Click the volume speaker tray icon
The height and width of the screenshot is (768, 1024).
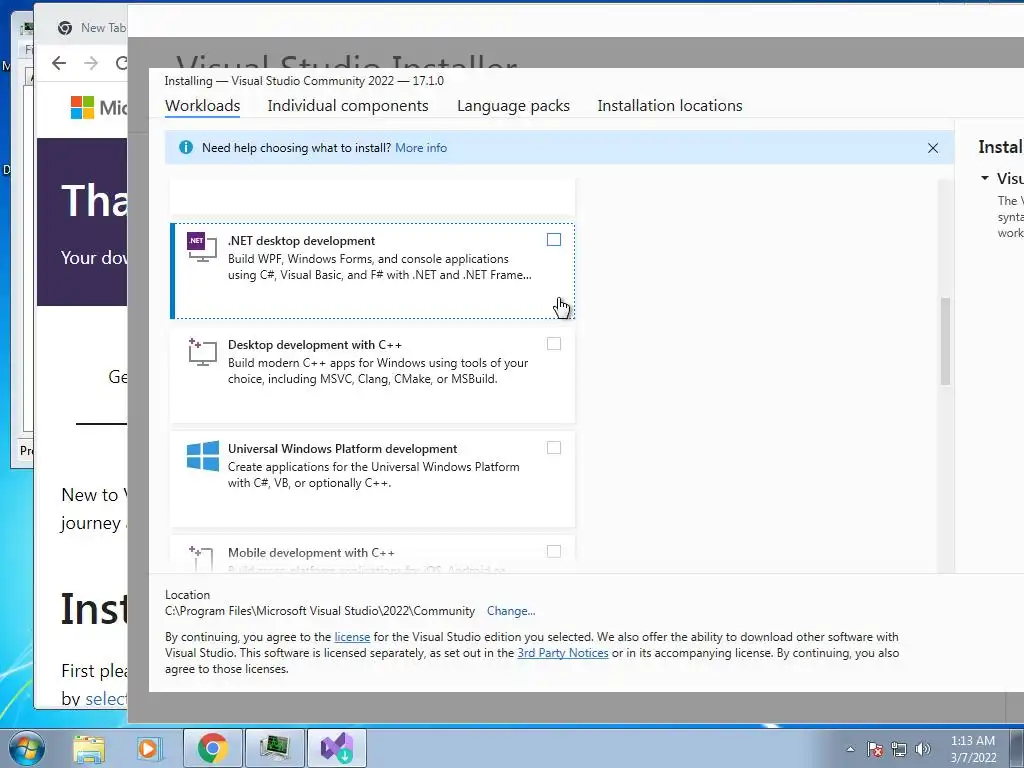coord(923,749)
